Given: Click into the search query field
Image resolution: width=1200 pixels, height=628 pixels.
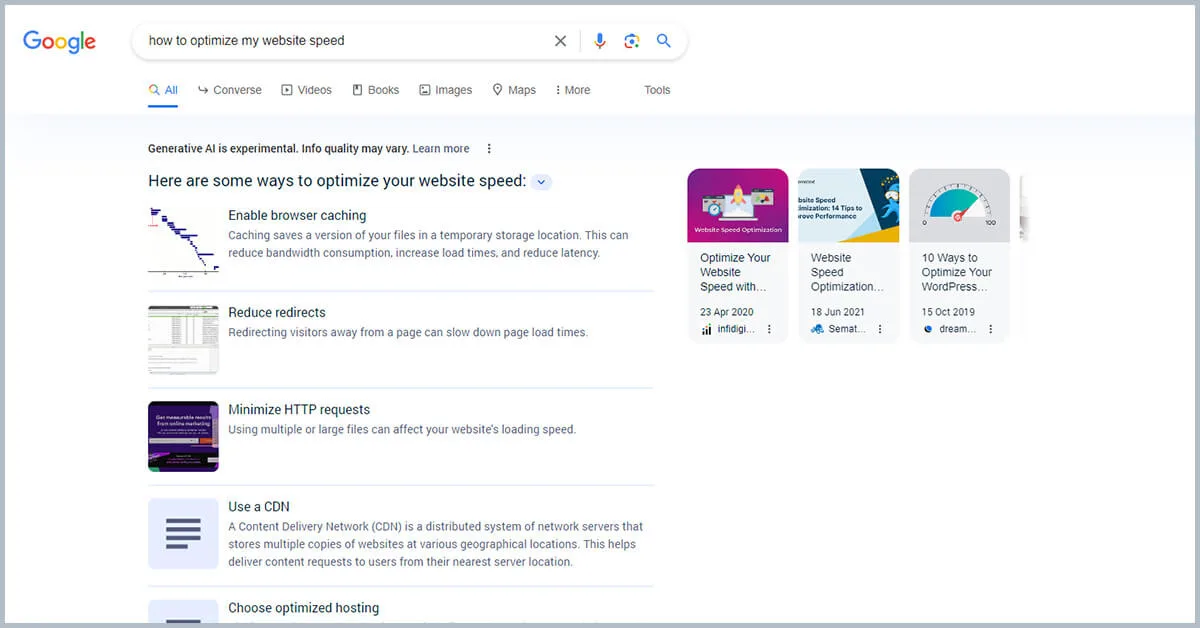Looking at the screenshot, I should (x=345, y=41).
